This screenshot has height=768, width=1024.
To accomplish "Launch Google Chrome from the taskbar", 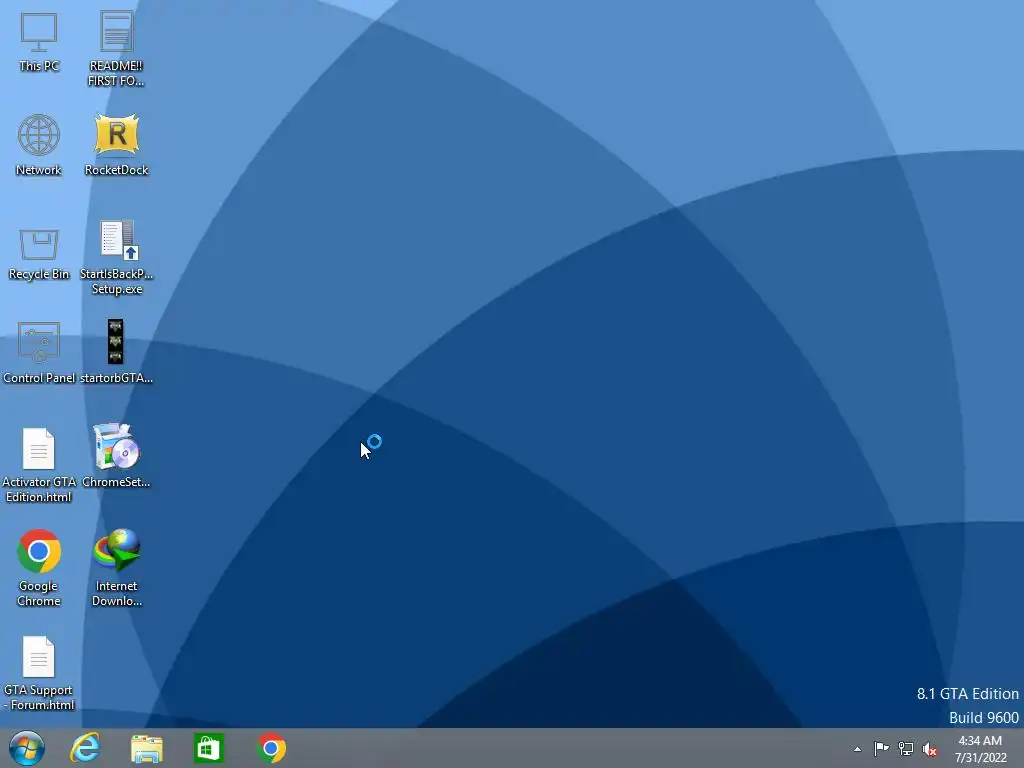I will coord(271,748).
